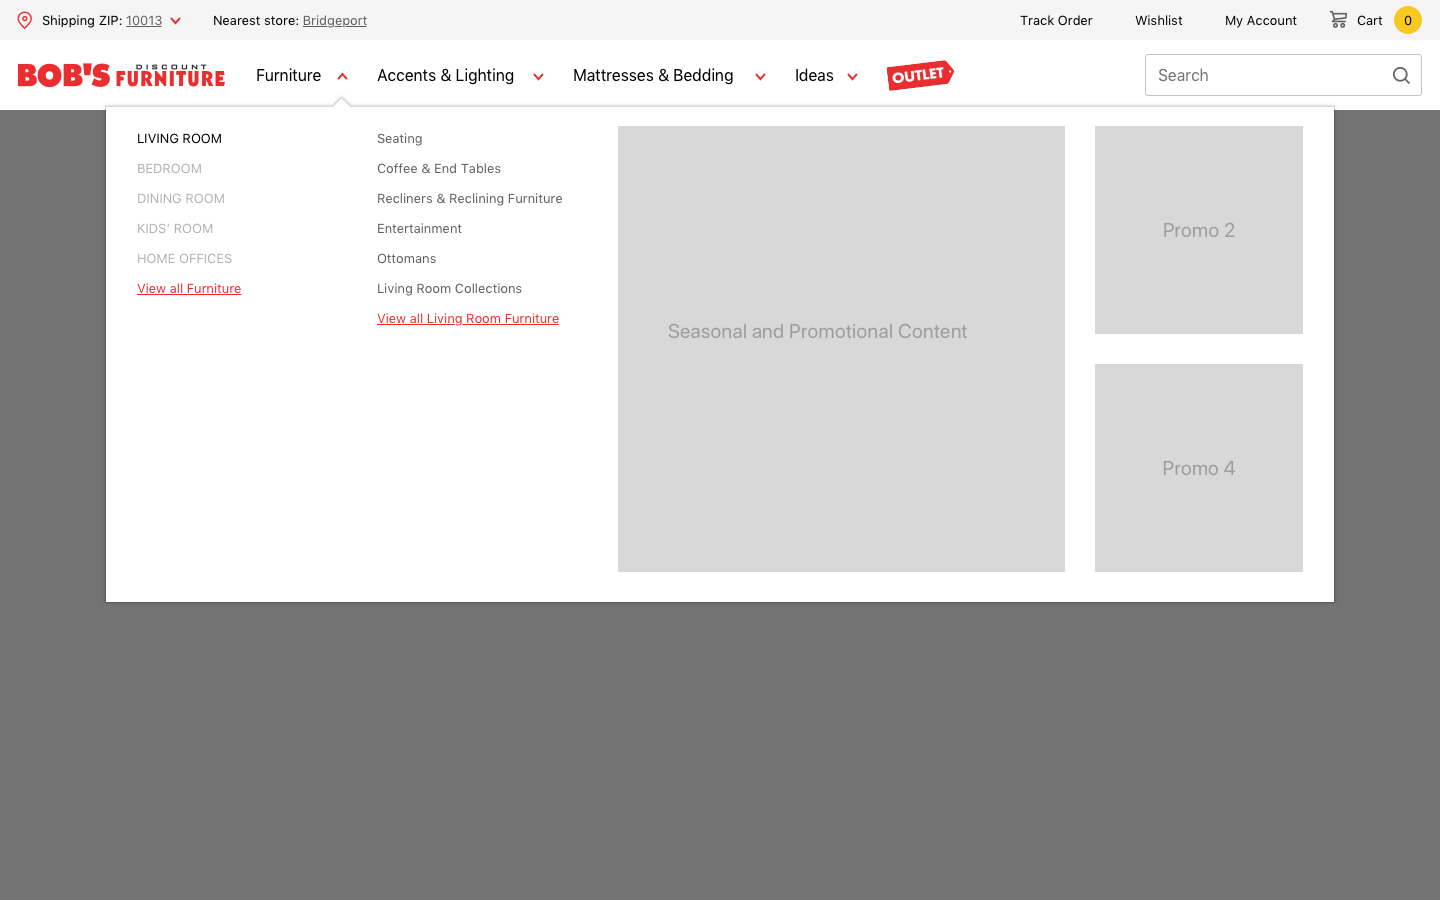Open the Entertainment subcategory
This screenshot has width=1440, height=900.
tap(419, 229)
